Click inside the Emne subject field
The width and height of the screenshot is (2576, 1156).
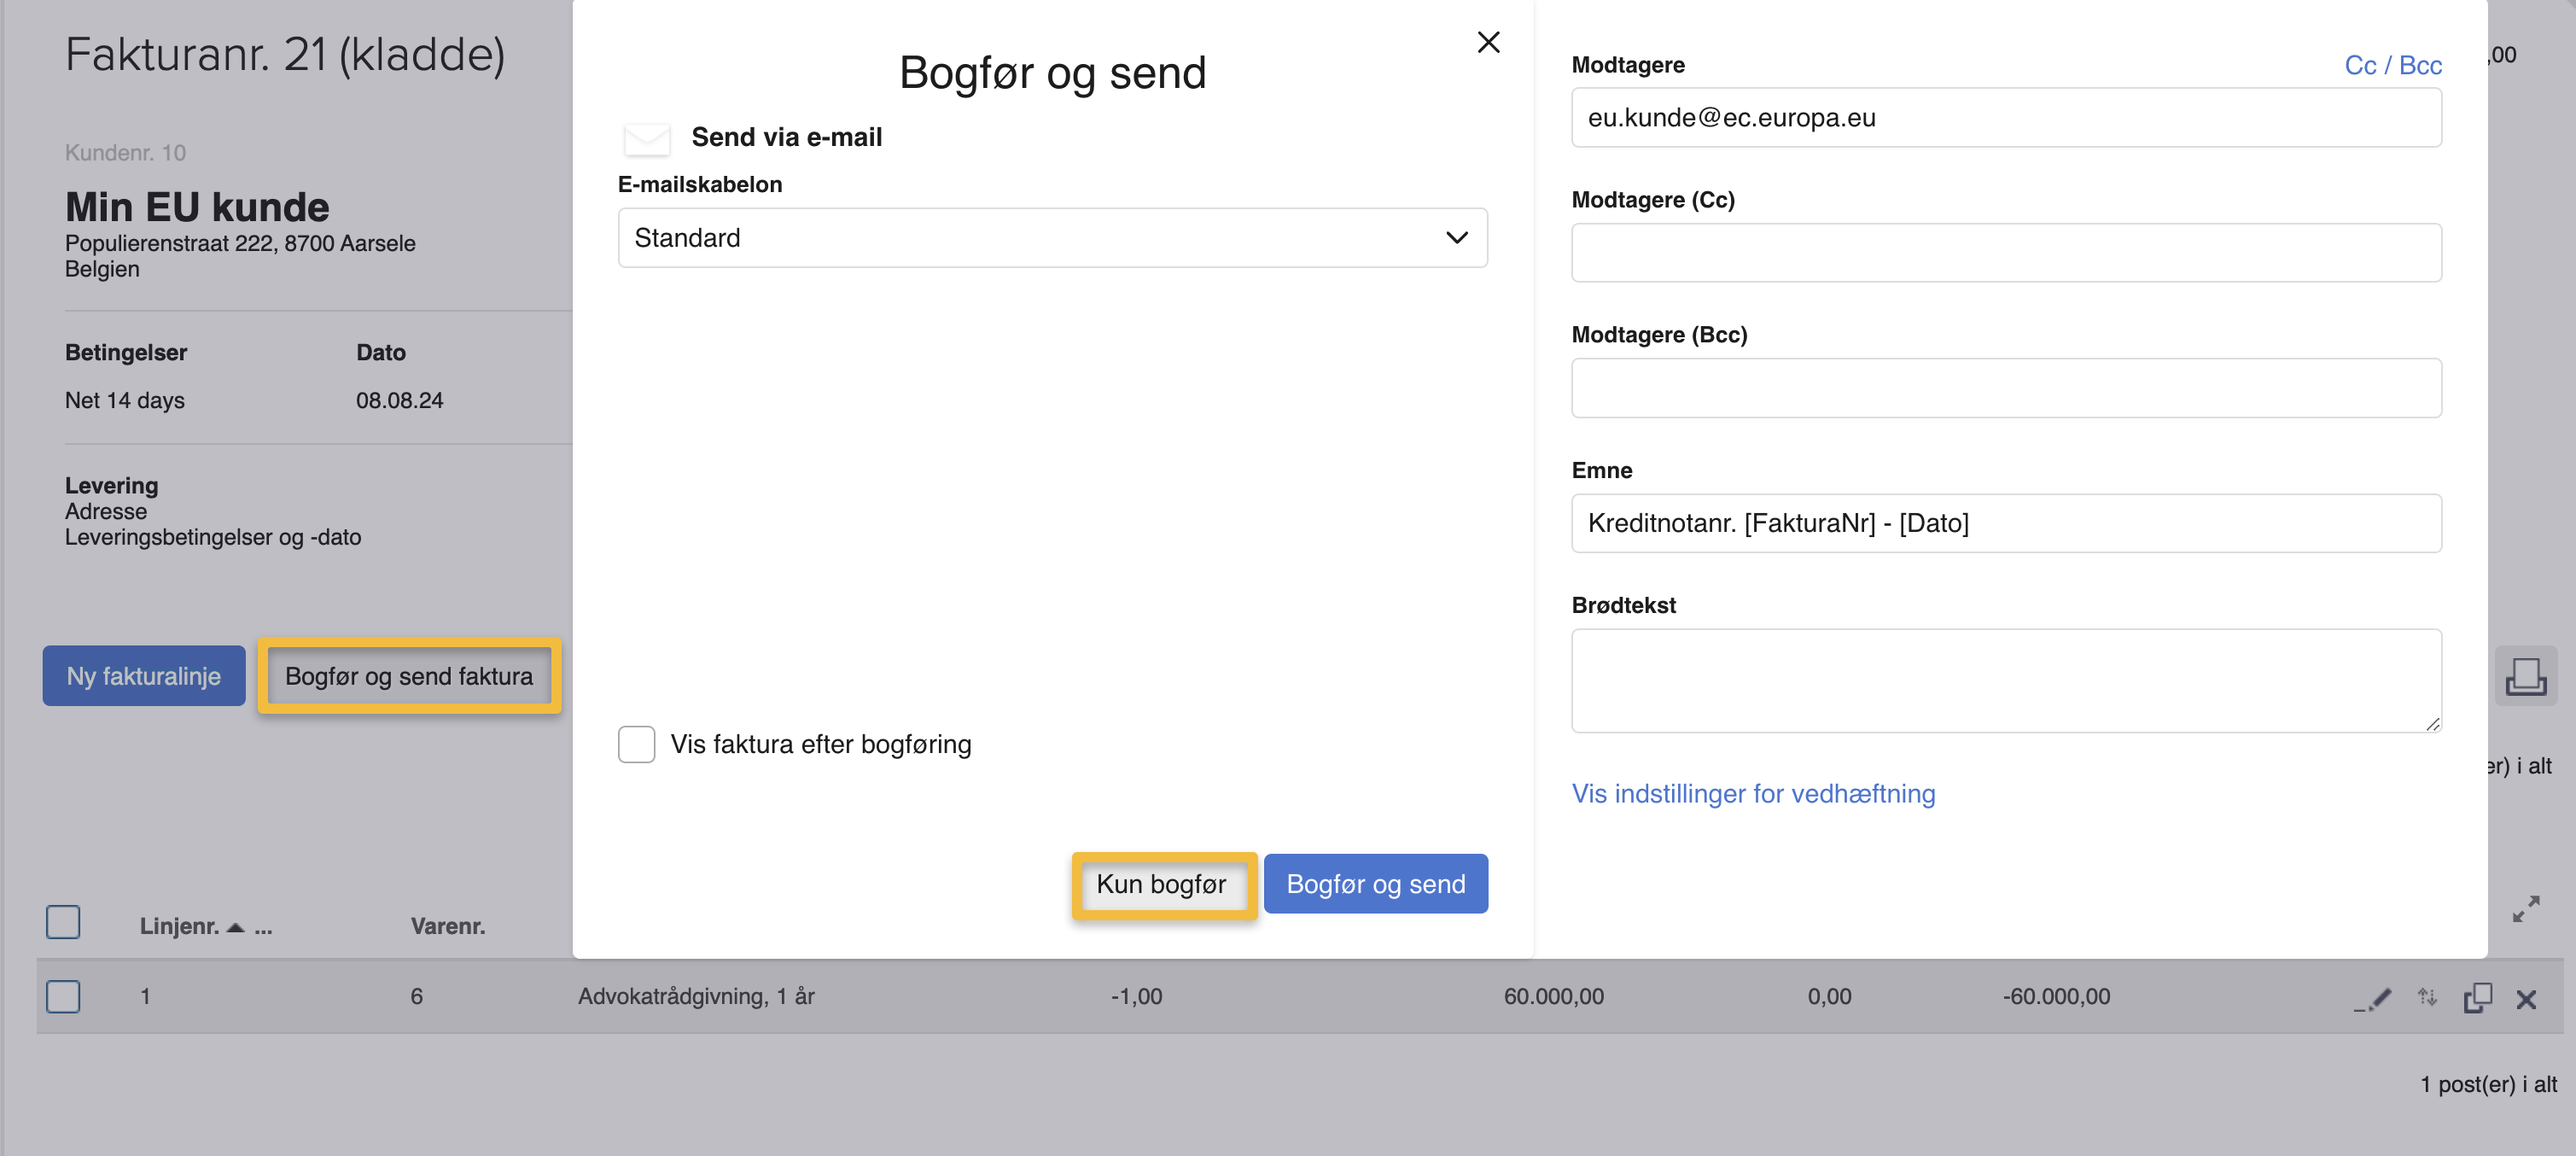(x=2005, y=523)
